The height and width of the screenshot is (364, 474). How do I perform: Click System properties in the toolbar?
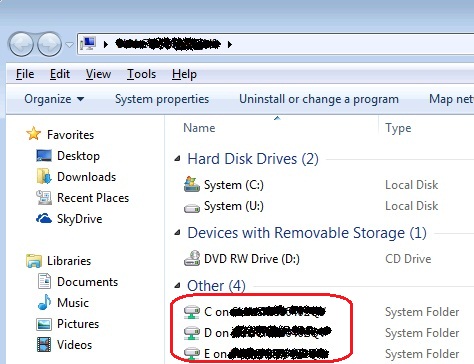(162, 99)
